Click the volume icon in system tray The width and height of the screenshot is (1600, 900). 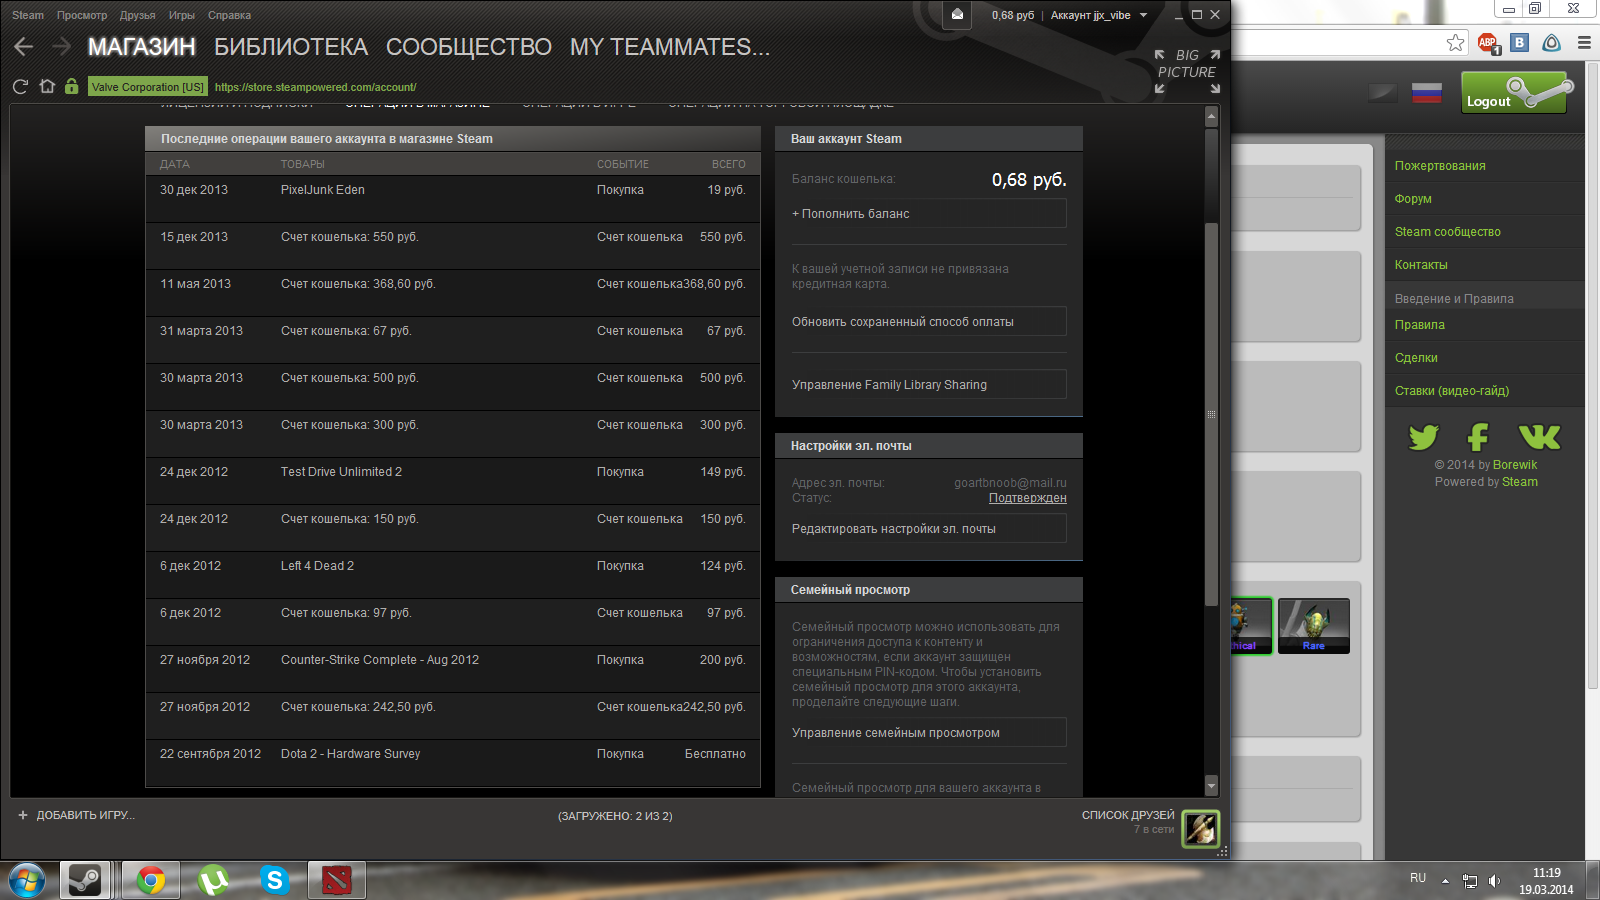pos(1494,880)
